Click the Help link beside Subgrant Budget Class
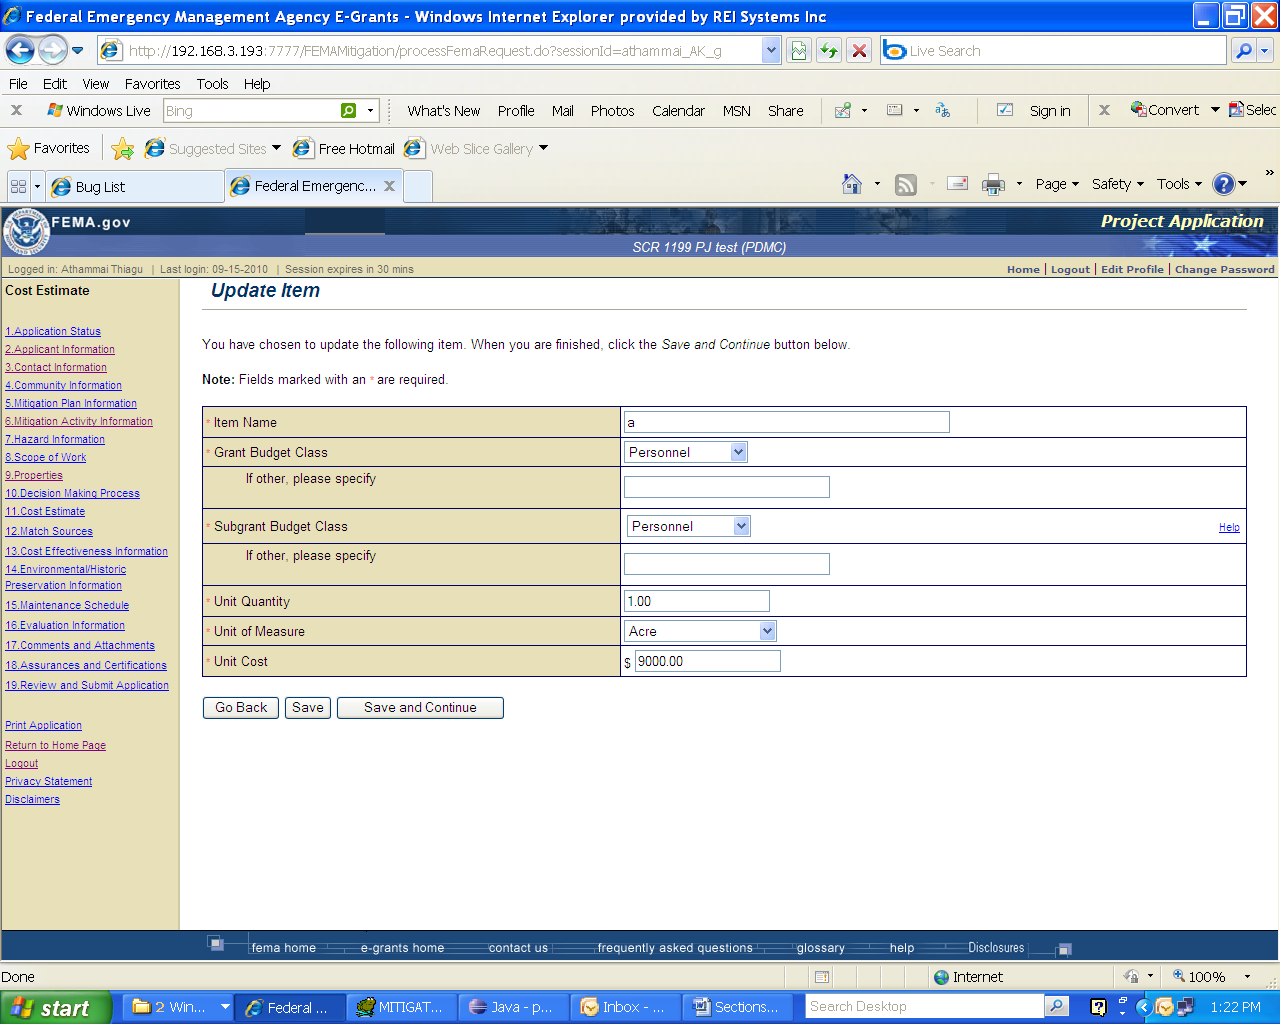Screen dimensions: 1280x1024 click(x=1229, y=527)
